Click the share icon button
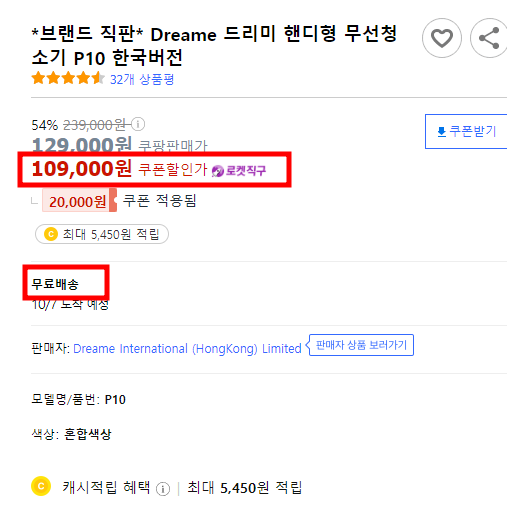Viewport: 507px width, 507px height. coord(489,38)
